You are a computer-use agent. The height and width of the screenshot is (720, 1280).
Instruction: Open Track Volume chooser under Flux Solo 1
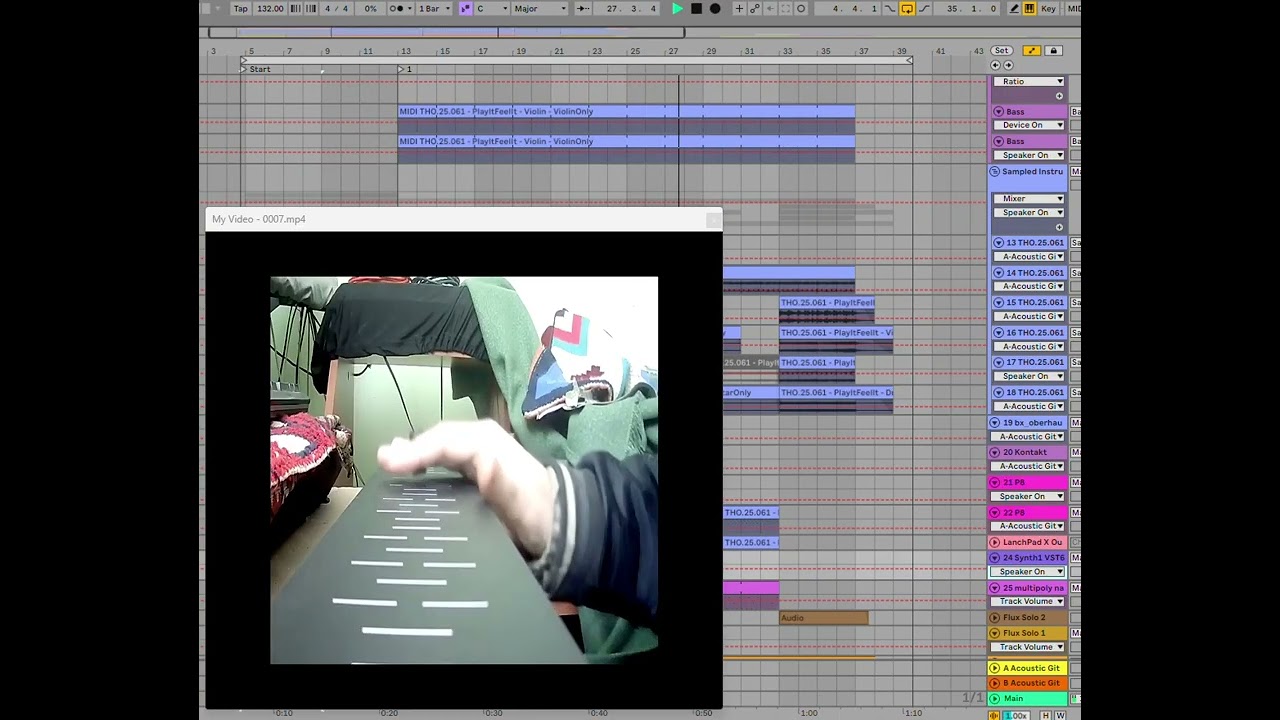click(x=1028, y=647)
